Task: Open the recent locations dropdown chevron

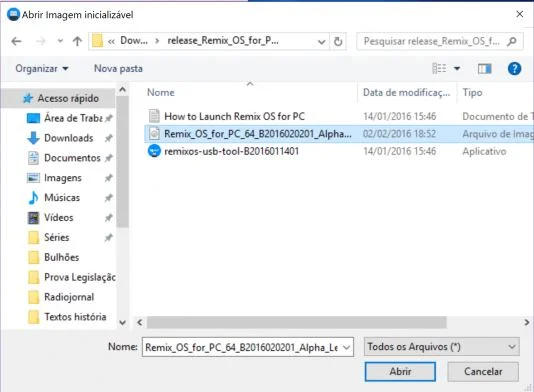Action: 60,41
